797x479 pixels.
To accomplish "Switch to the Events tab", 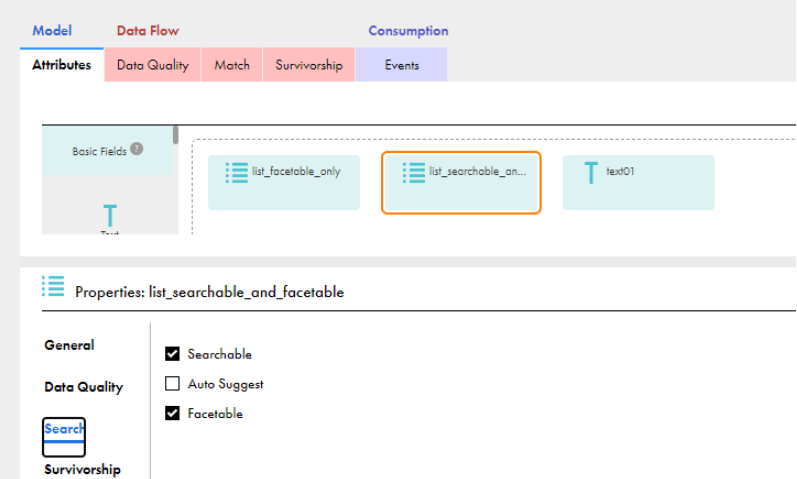I will click(x=402, y=65).
